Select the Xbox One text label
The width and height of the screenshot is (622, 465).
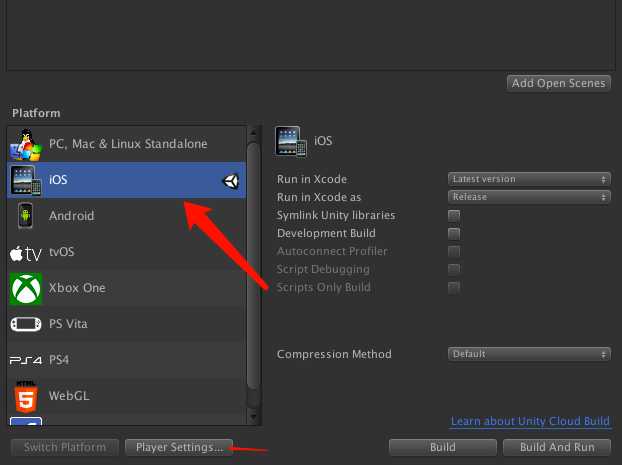(77, 288)
